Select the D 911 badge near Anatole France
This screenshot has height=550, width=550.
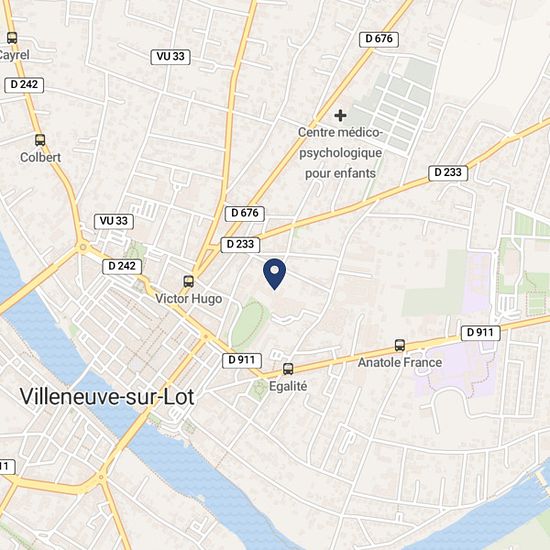(480, 333)
